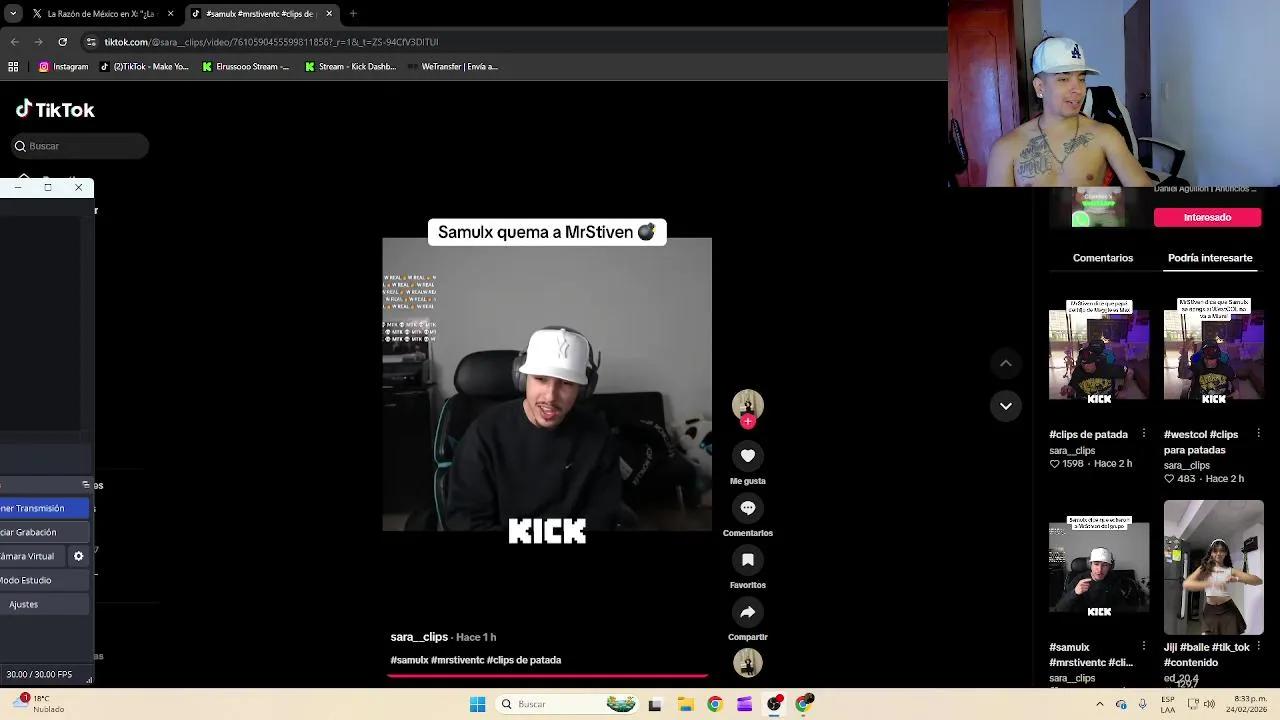This screenshot has width=1280, height=720.
Task: Open the creator avatar beside the video
Action: point(747,404)
